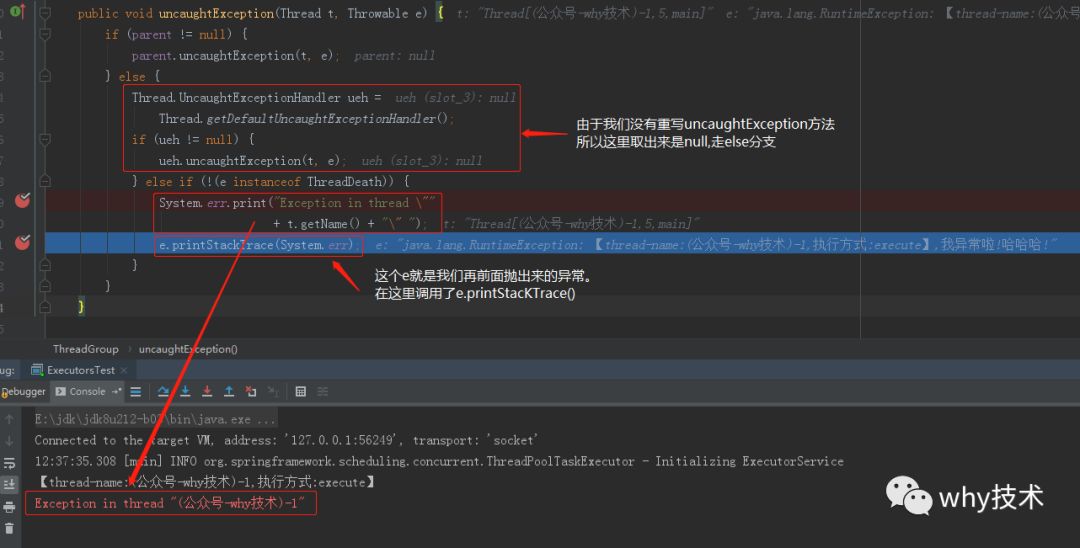Click the Step Over debugger icon
The height and width of the screenshot is (548, 1080).
click(163, 392)
